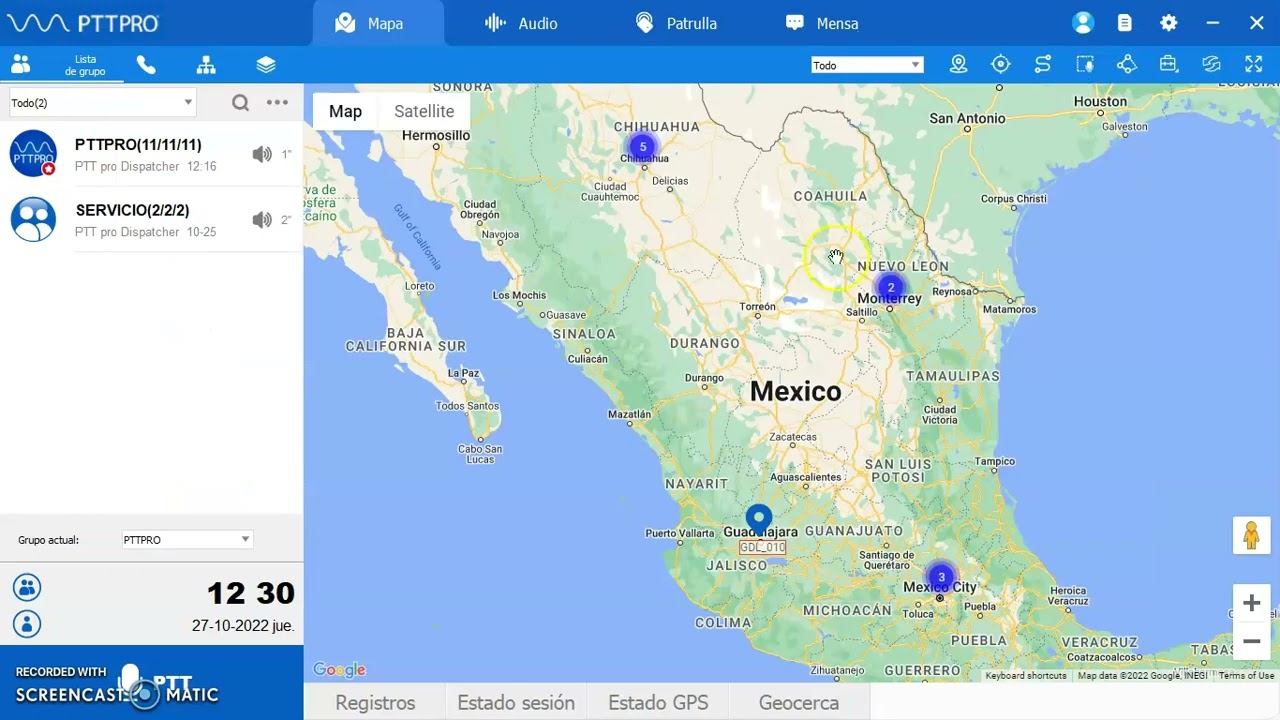Open the toolbox briefcase icon
1280x720 pixels.
(x=1168, y=65)
